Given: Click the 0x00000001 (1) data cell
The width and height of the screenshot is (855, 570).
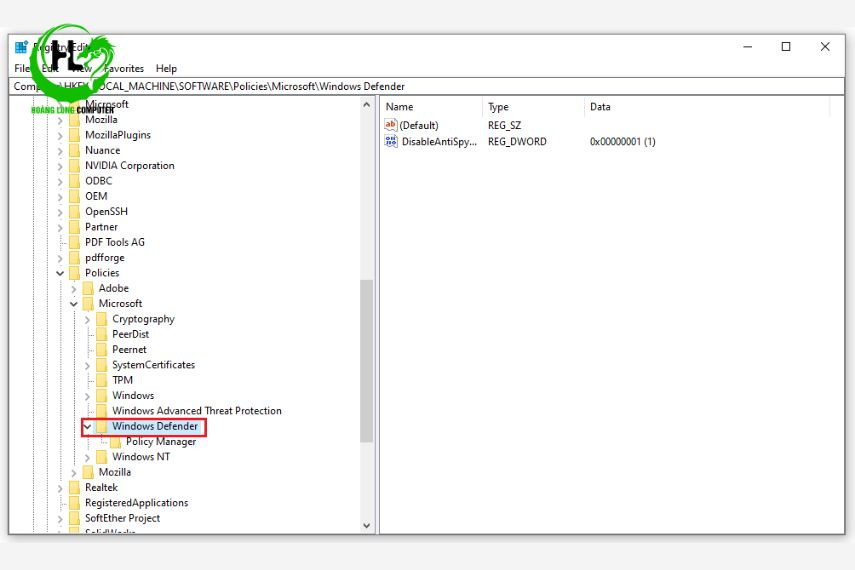Looking at the screenshot, I should click(623, 142).
